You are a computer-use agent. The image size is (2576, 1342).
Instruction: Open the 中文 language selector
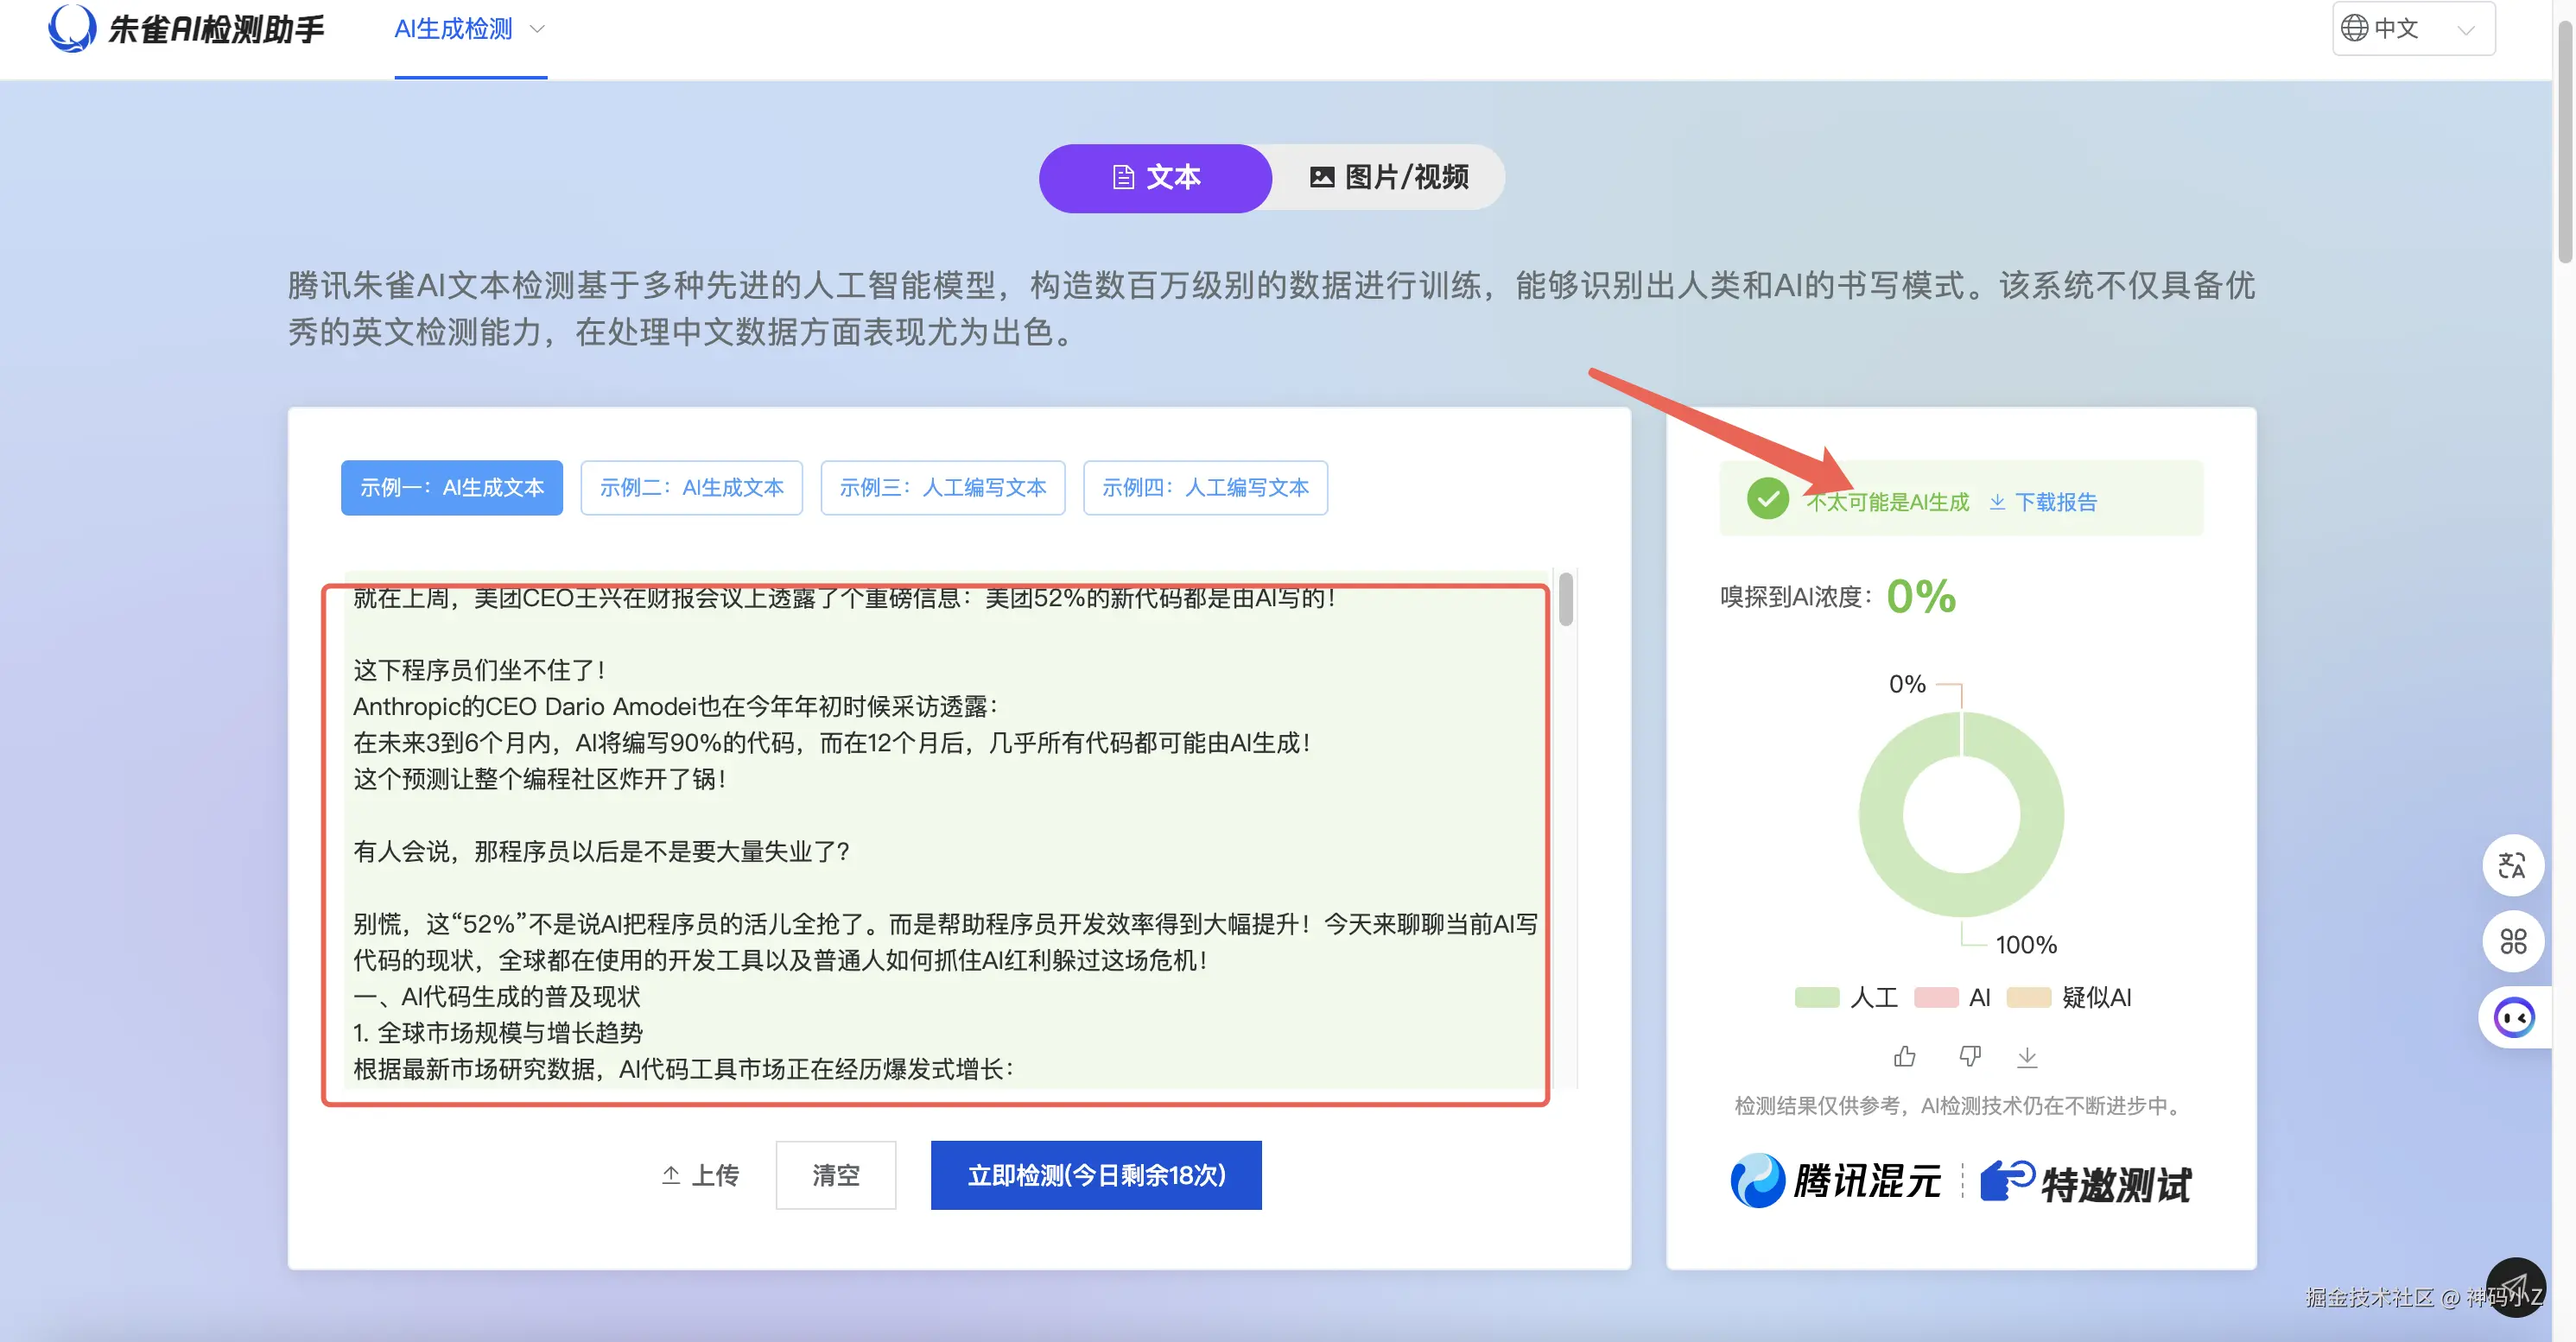2412,29
